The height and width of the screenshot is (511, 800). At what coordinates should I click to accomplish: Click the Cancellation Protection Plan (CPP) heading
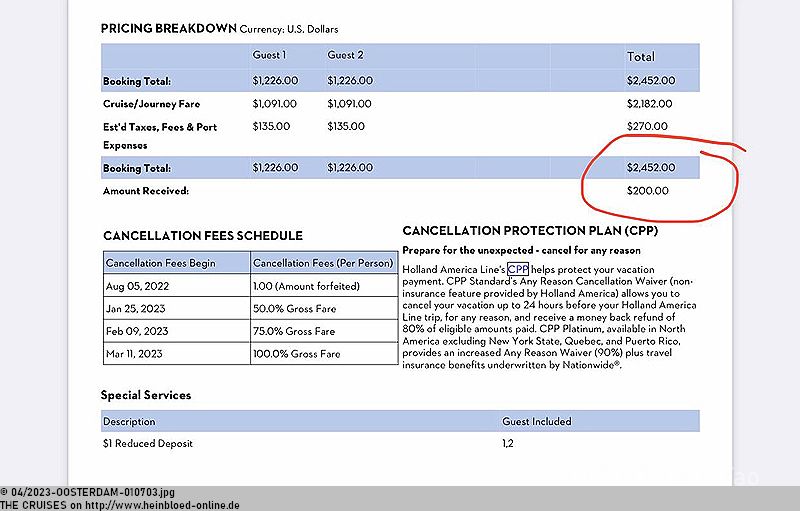(530, 231)
